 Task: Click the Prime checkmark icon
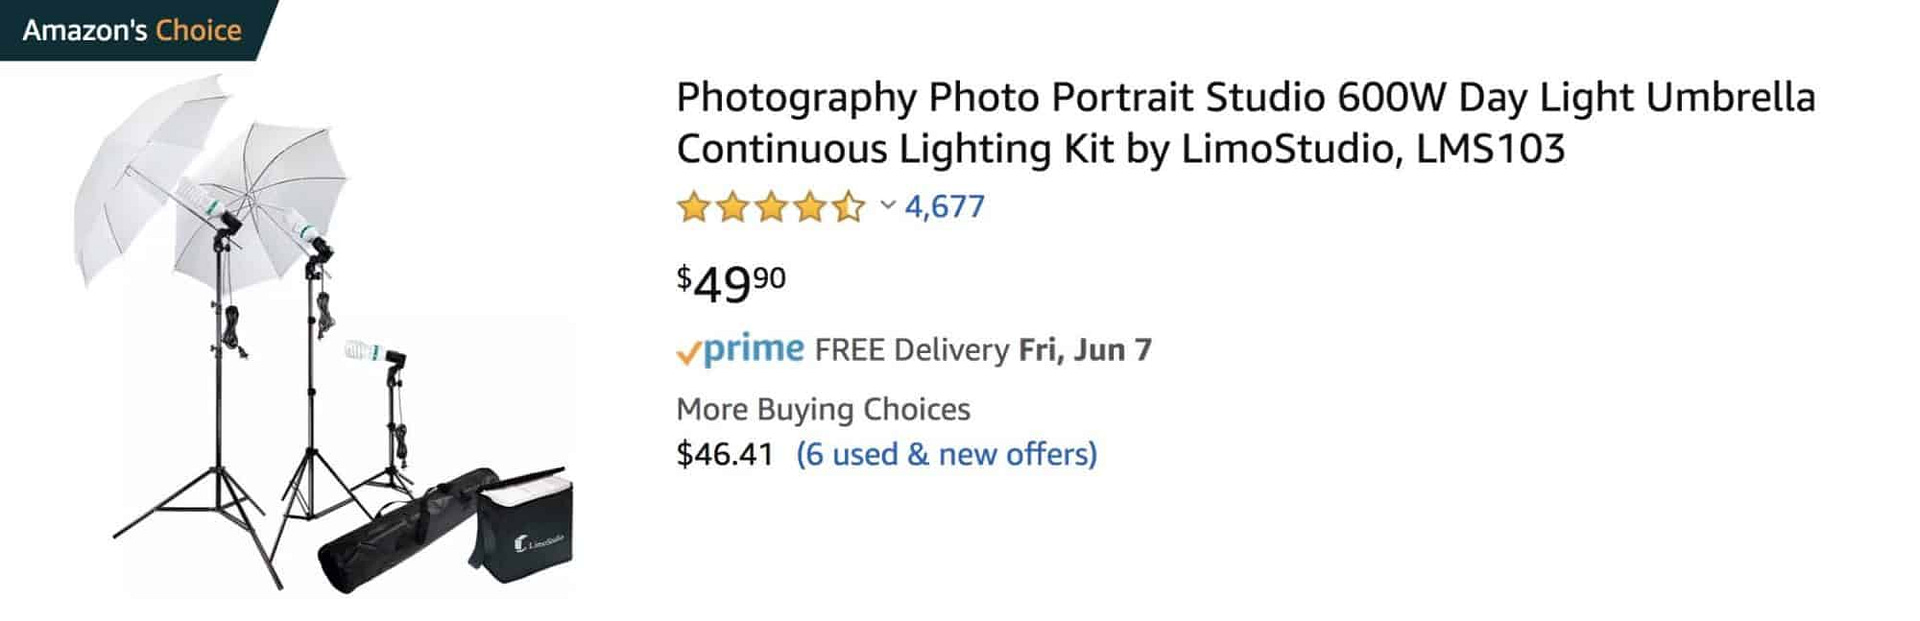pos(689,349)
